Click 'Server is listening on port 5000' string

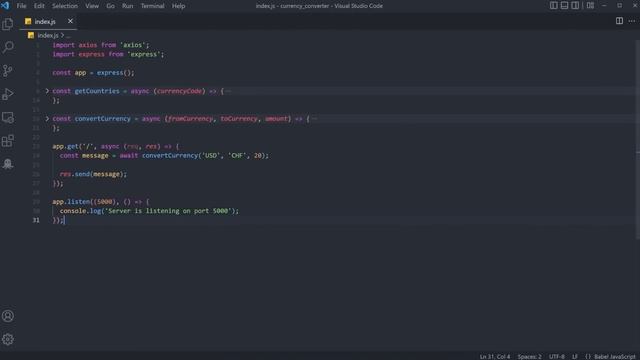pyautogui.click(x=168, y=211)
